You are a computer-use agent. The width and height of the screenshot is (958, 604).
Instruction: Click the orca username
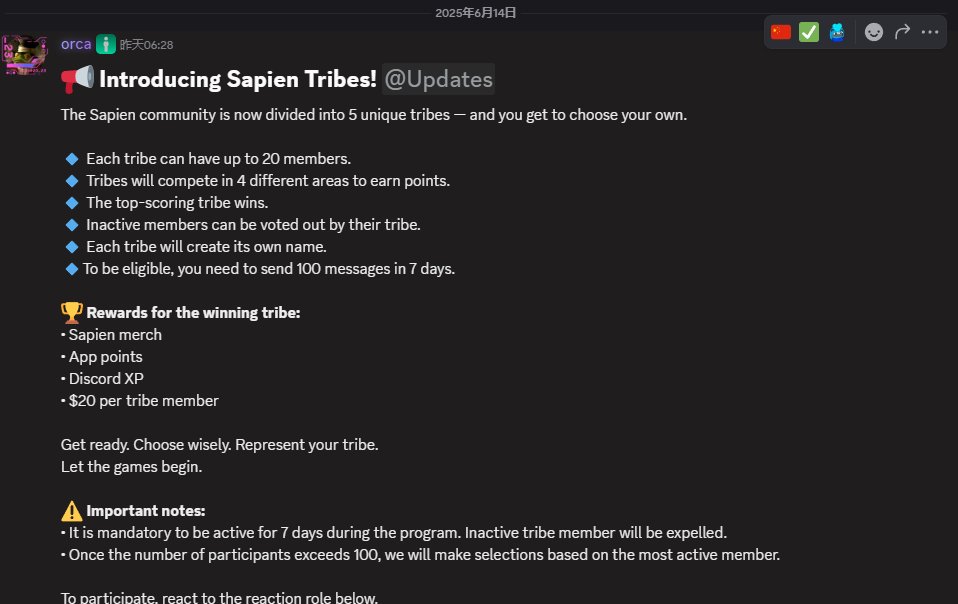76,44
